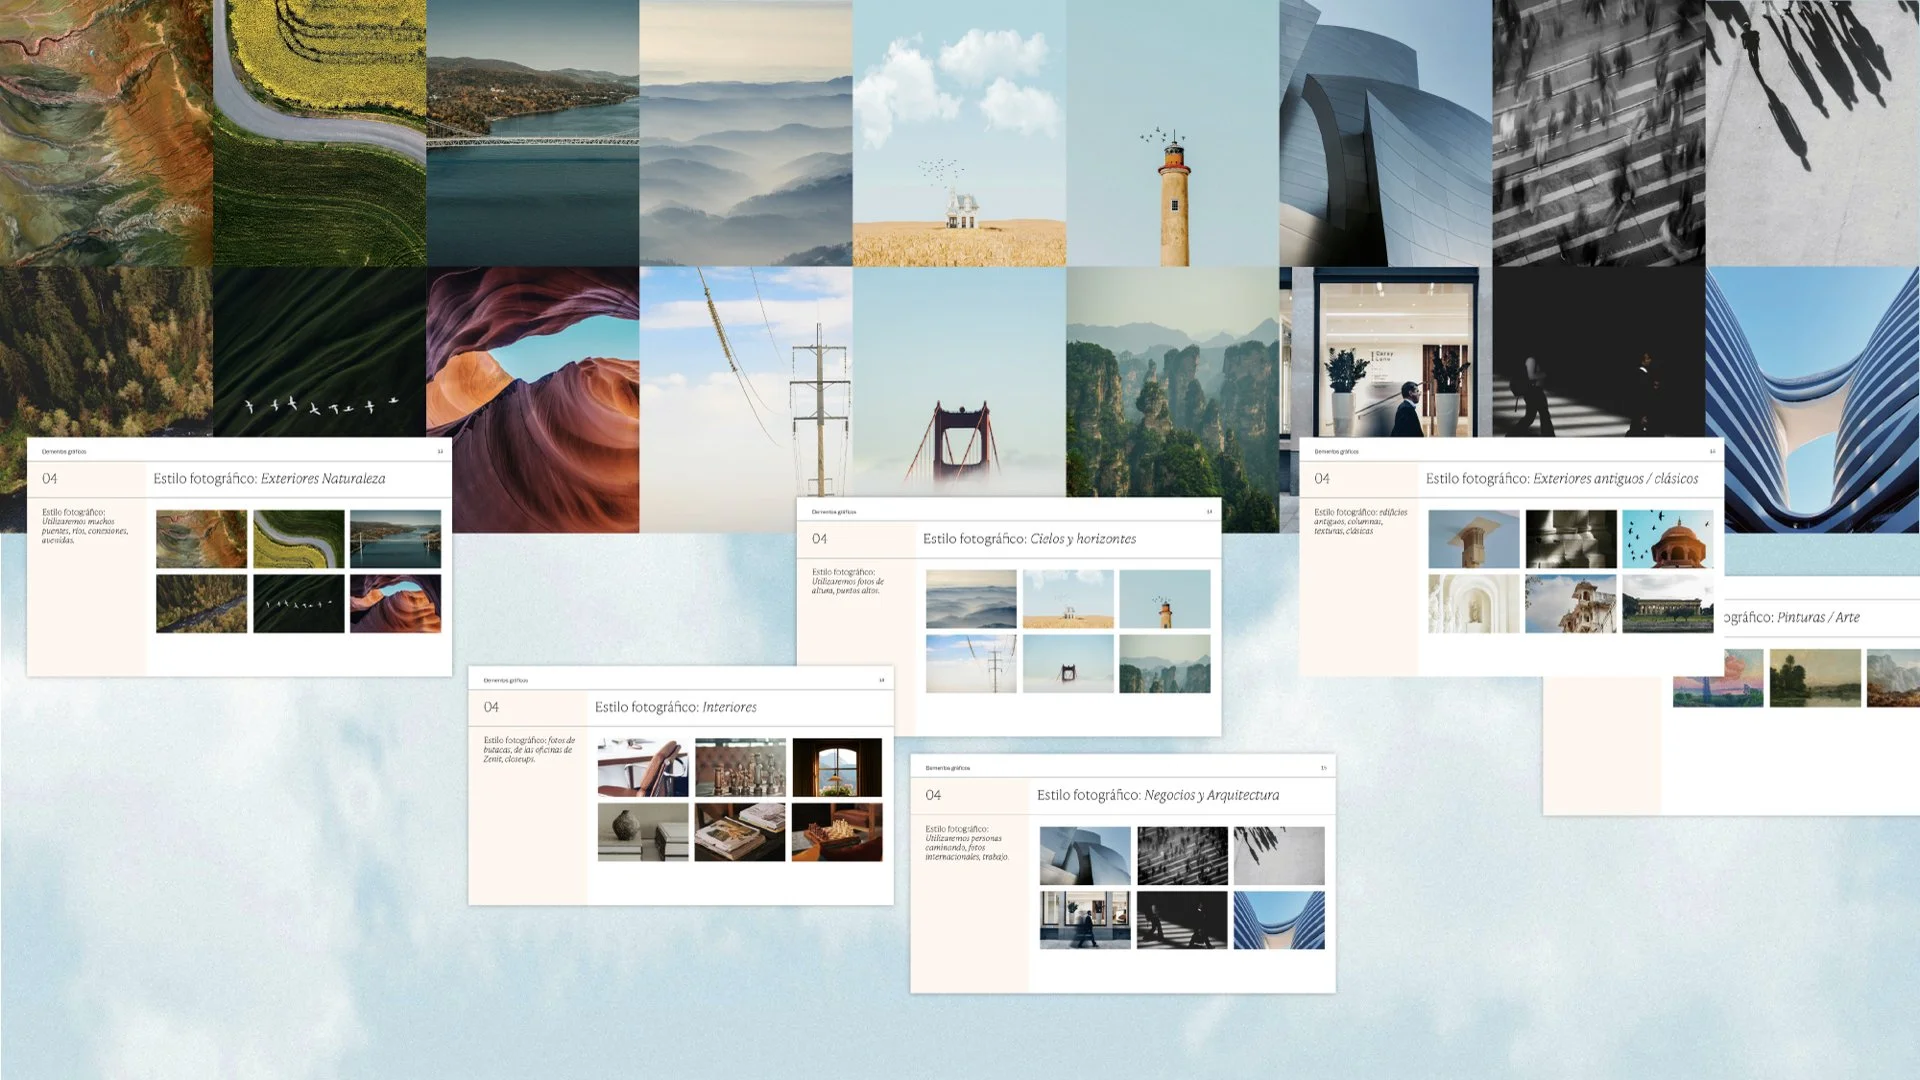1920x1080 pixels.
Task: Pick glass decanters thumbnail in Interiores card
Action: click(x=740, y=768)
